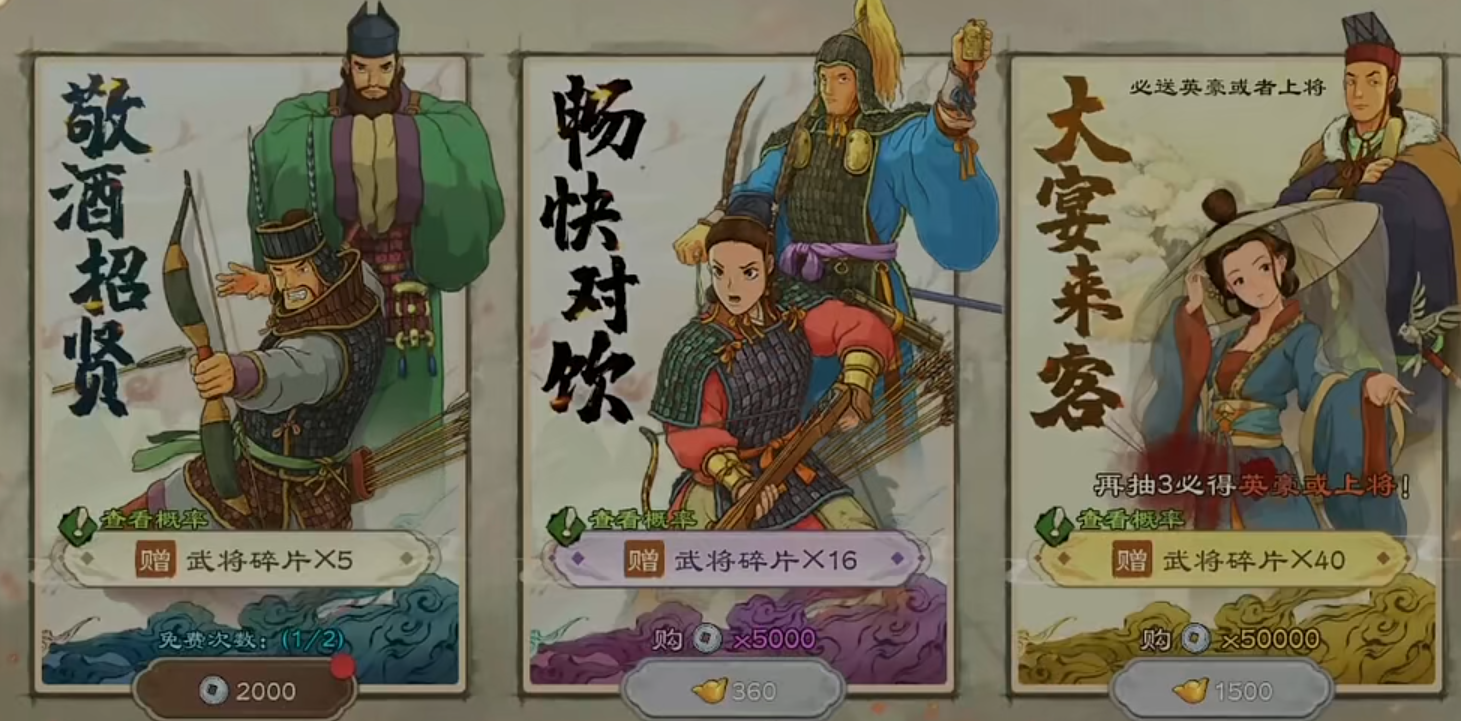Click the coin icon next to ×5000
The height and width of the screenshot is (721, 1461).
(708, 638)
